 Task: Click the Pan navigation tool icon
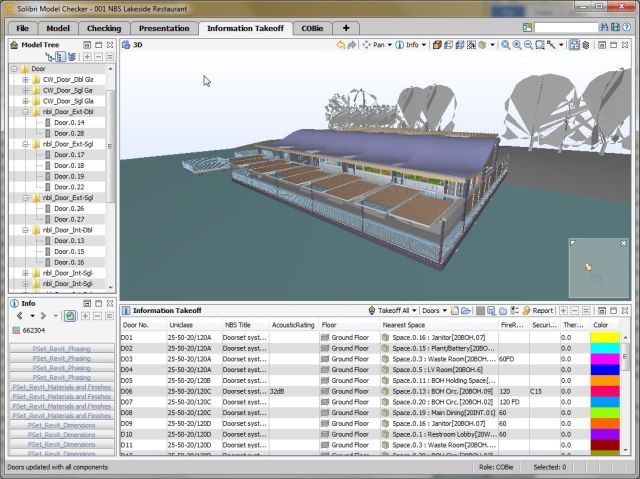tap(368, 45)
